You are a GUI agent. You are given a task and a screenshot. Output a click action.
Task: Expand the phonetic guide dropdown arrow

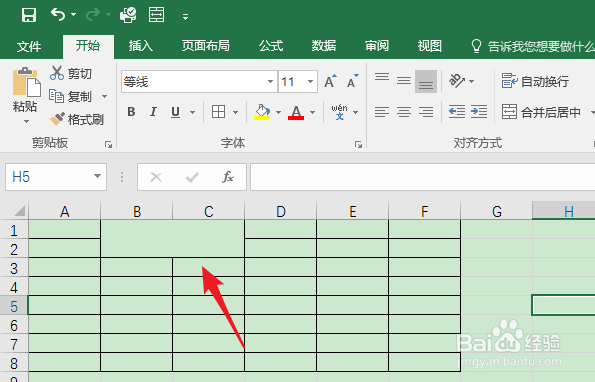356,112
